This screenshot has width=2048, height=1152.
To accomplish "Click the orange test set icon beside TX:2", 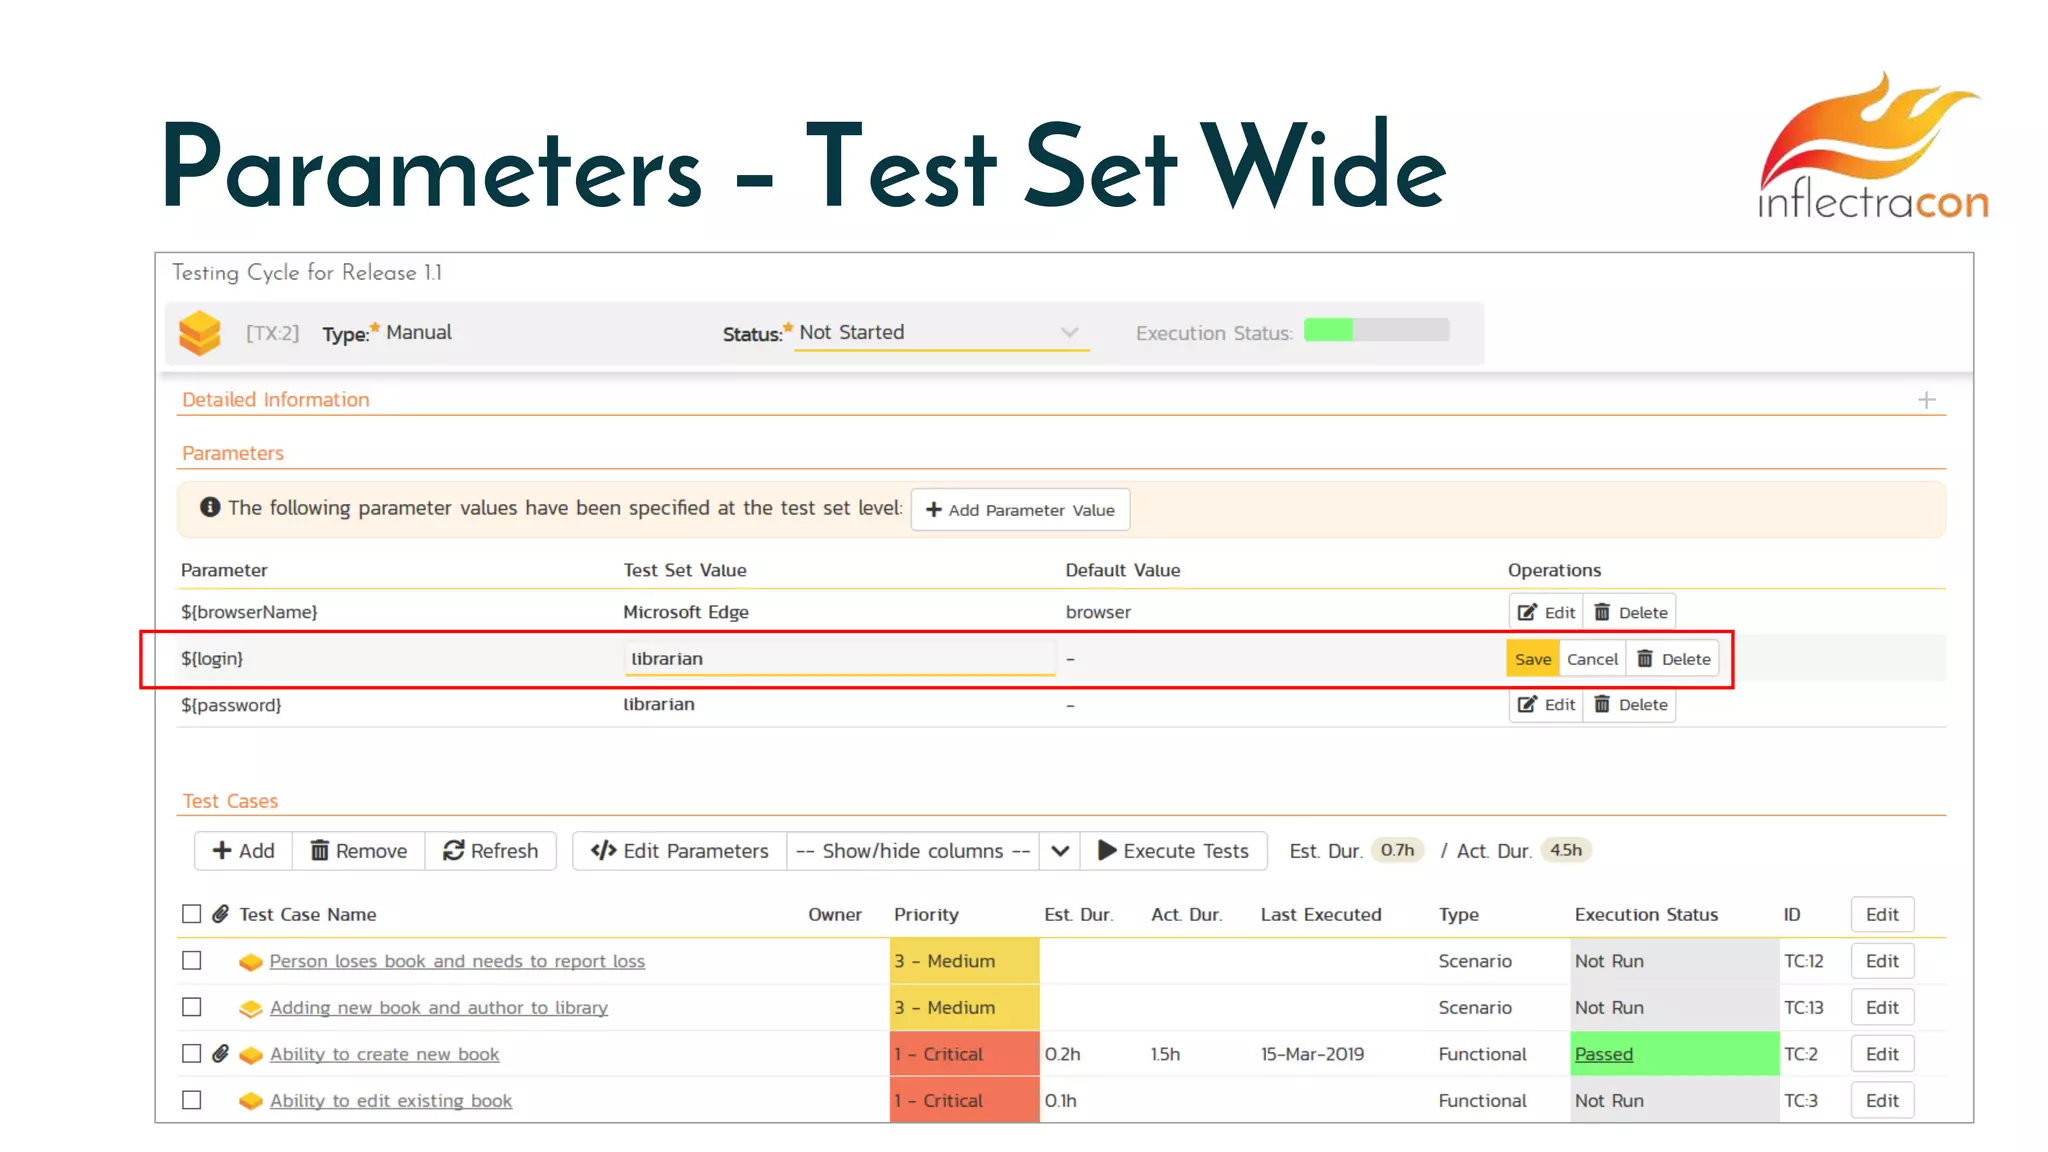I will [199, 333].
